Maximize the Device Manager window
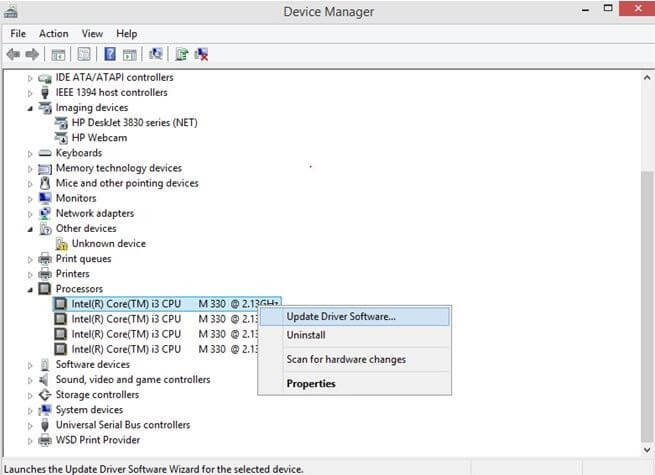Viewport: 655px width, 475px height. pyautogui.click(x=608, y=8)
